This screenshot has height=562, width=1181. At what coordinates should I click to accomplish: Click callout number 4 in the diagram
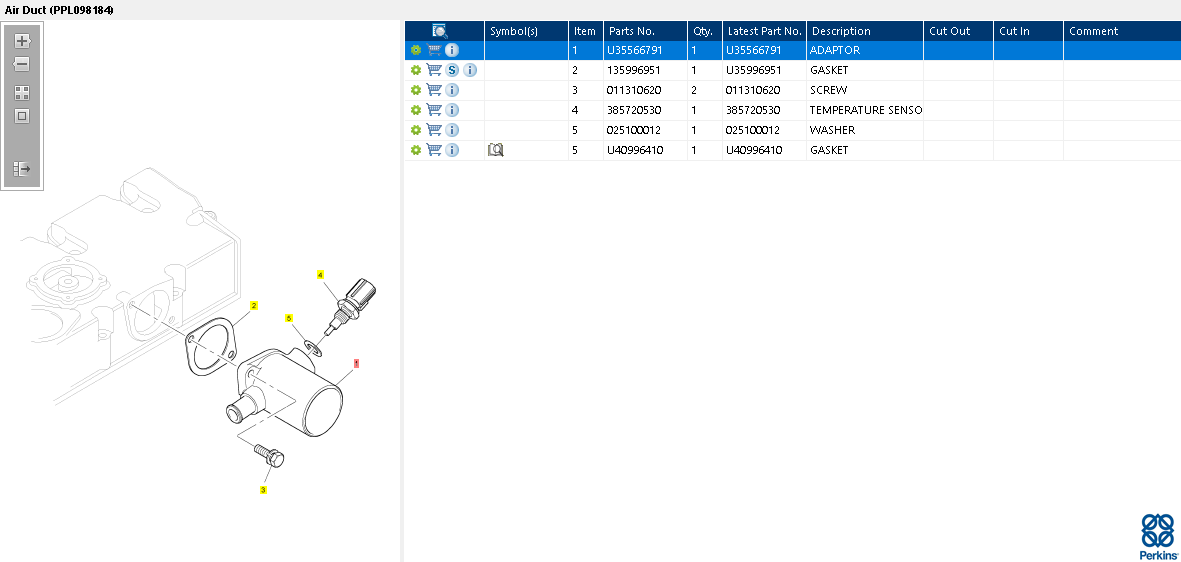pyautogui.click(x=320, y=275)
